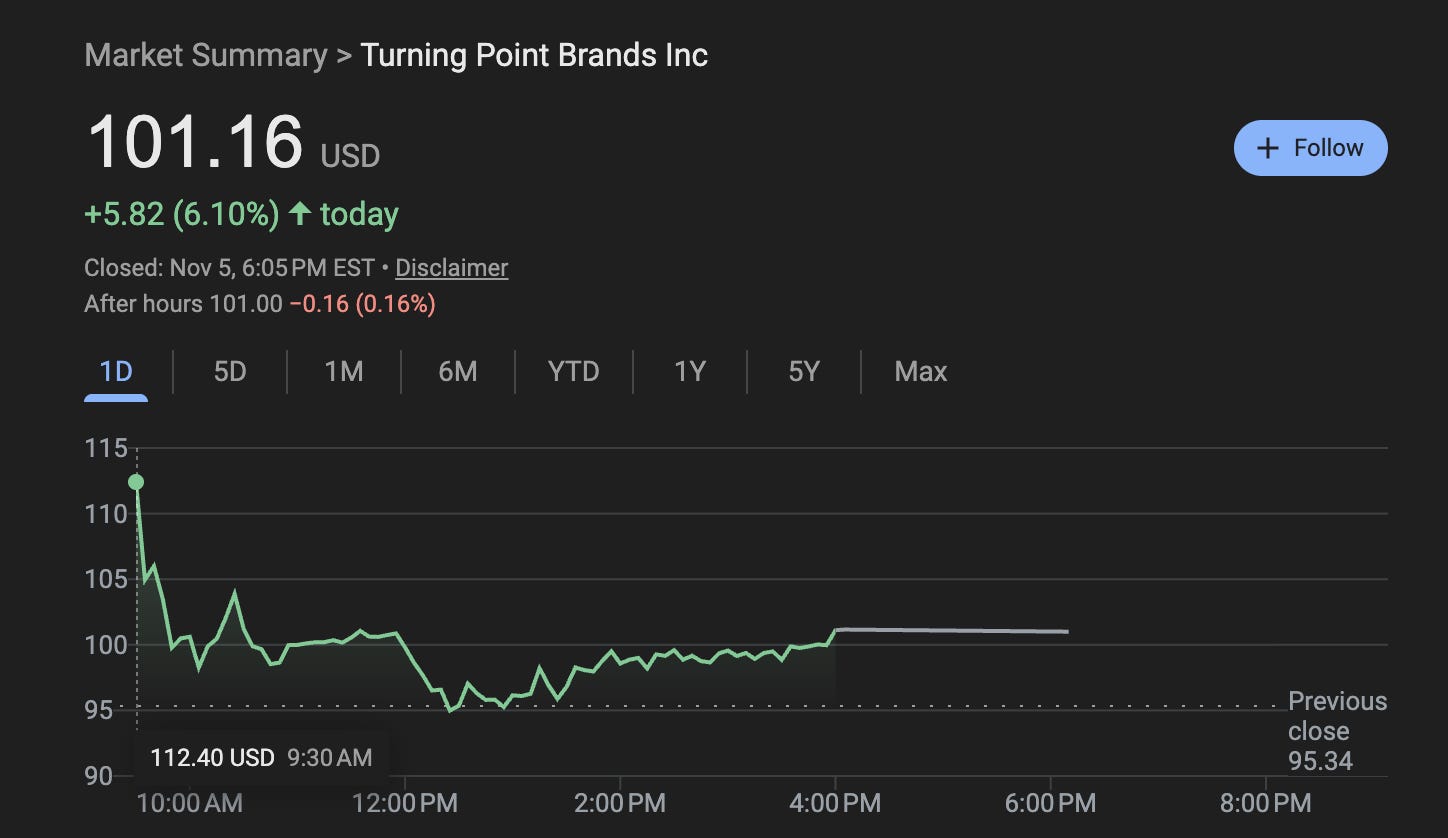Open the Disclaimer link

(x=452, y=268)
